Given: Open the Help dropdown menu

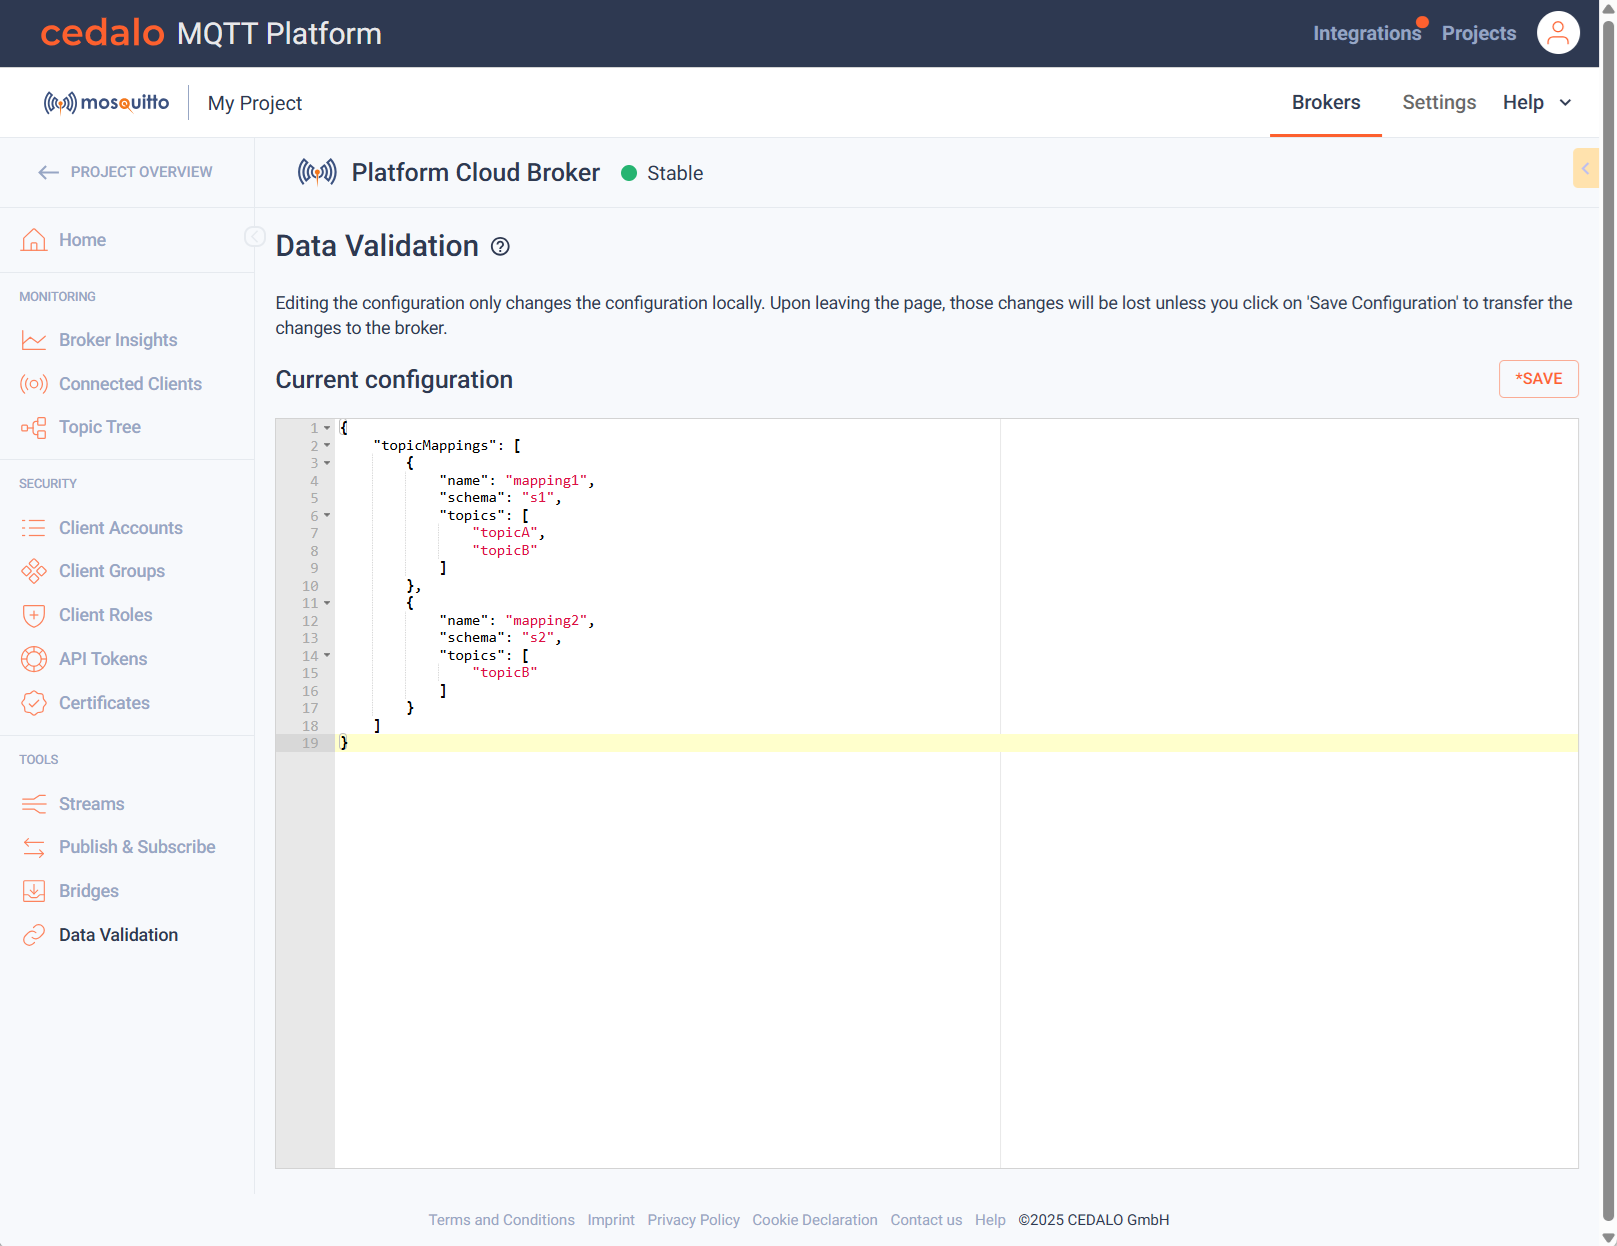Looking at the screenshot, I should coord(1537,102).
